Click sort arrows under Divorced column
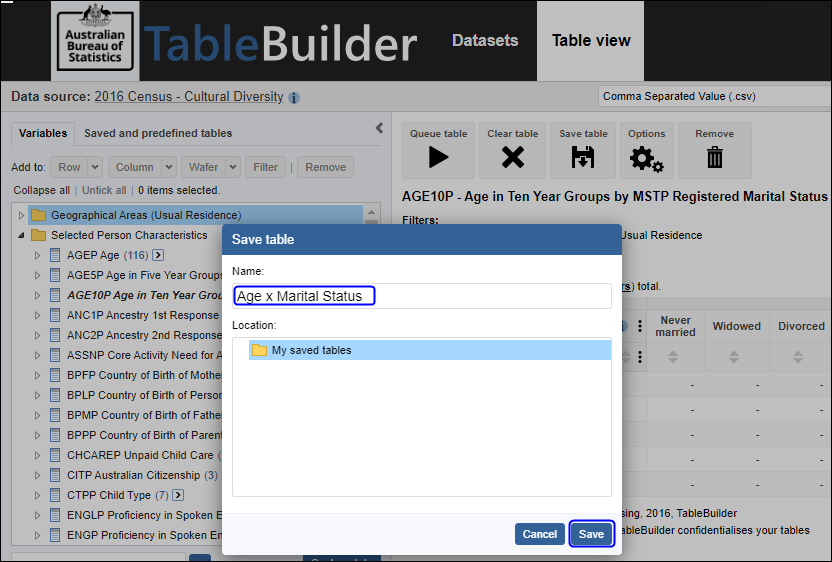 pos(798,357)
